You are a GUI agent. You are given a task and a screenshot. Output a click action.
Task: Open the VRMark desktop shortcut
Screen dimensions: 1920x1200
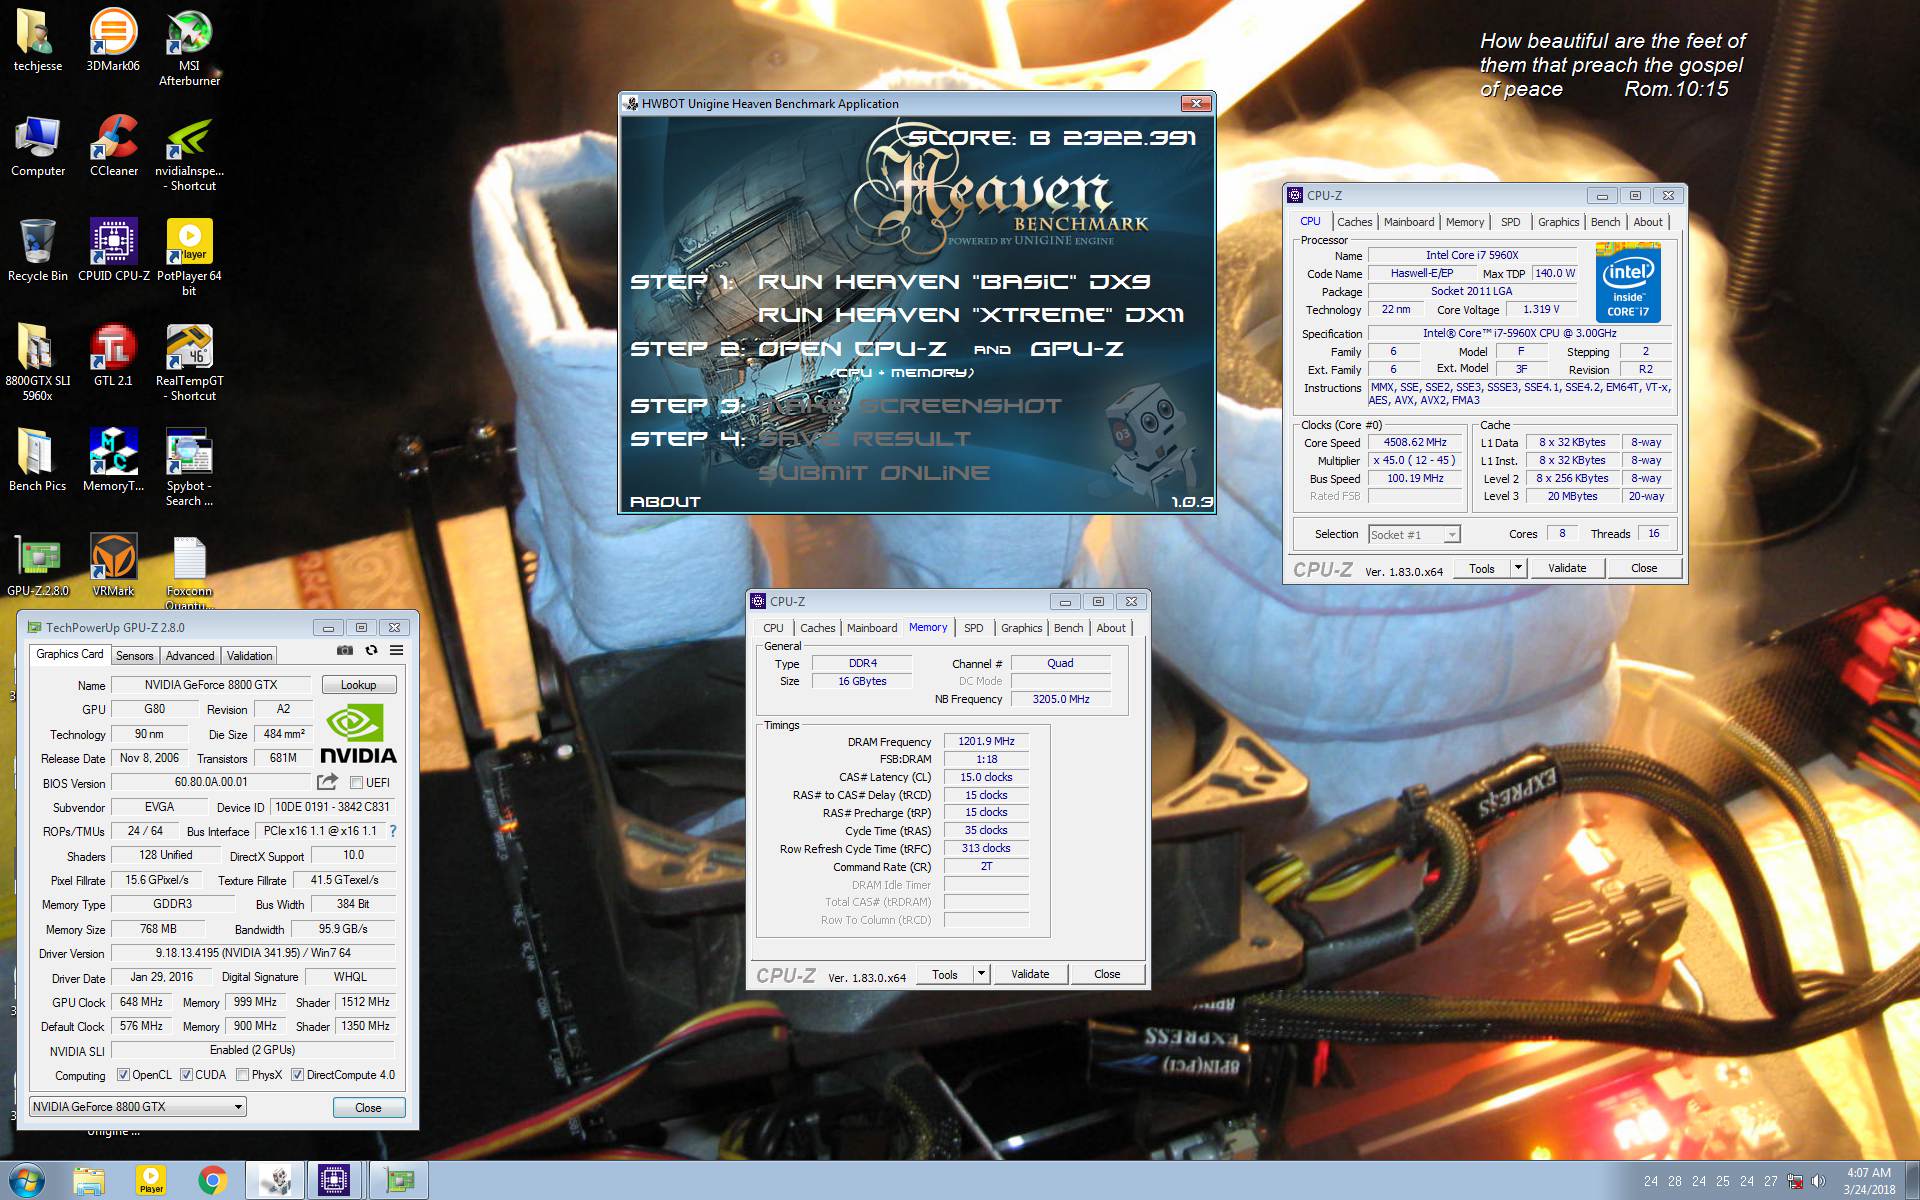tap(113, 566)
